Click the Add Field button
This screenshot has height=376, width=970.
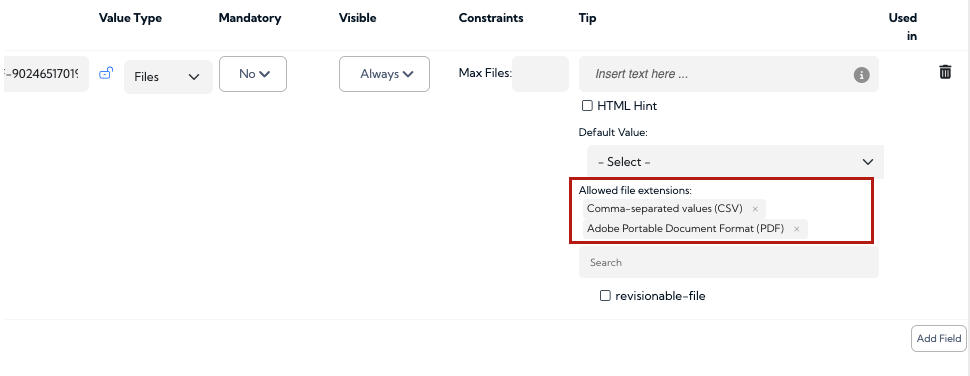coord(938,338)
